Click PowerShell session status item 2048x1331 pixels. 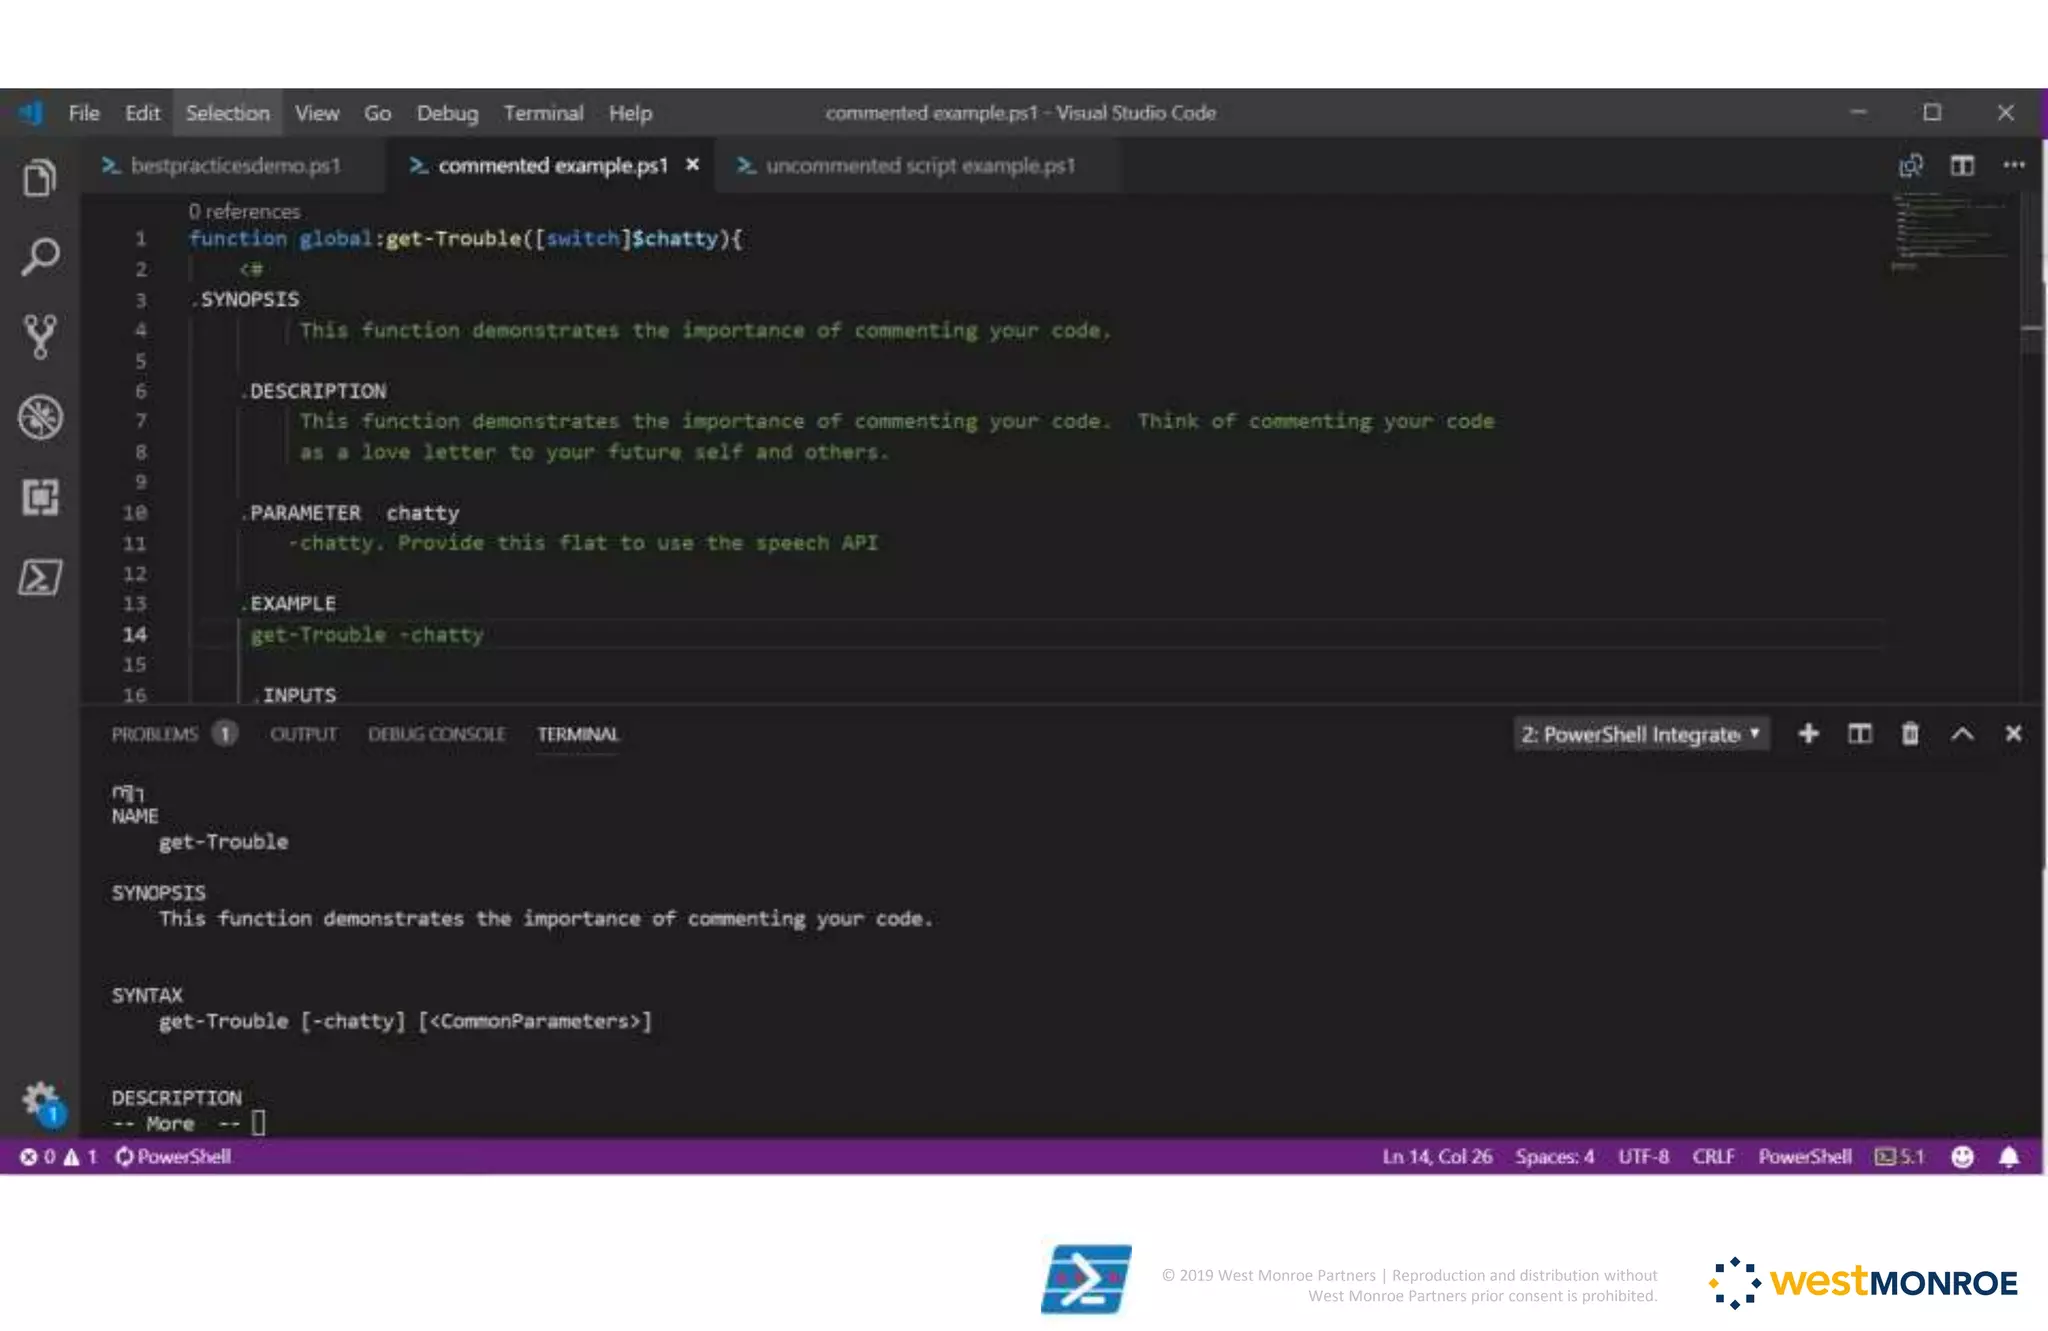tap(173, 1157)
